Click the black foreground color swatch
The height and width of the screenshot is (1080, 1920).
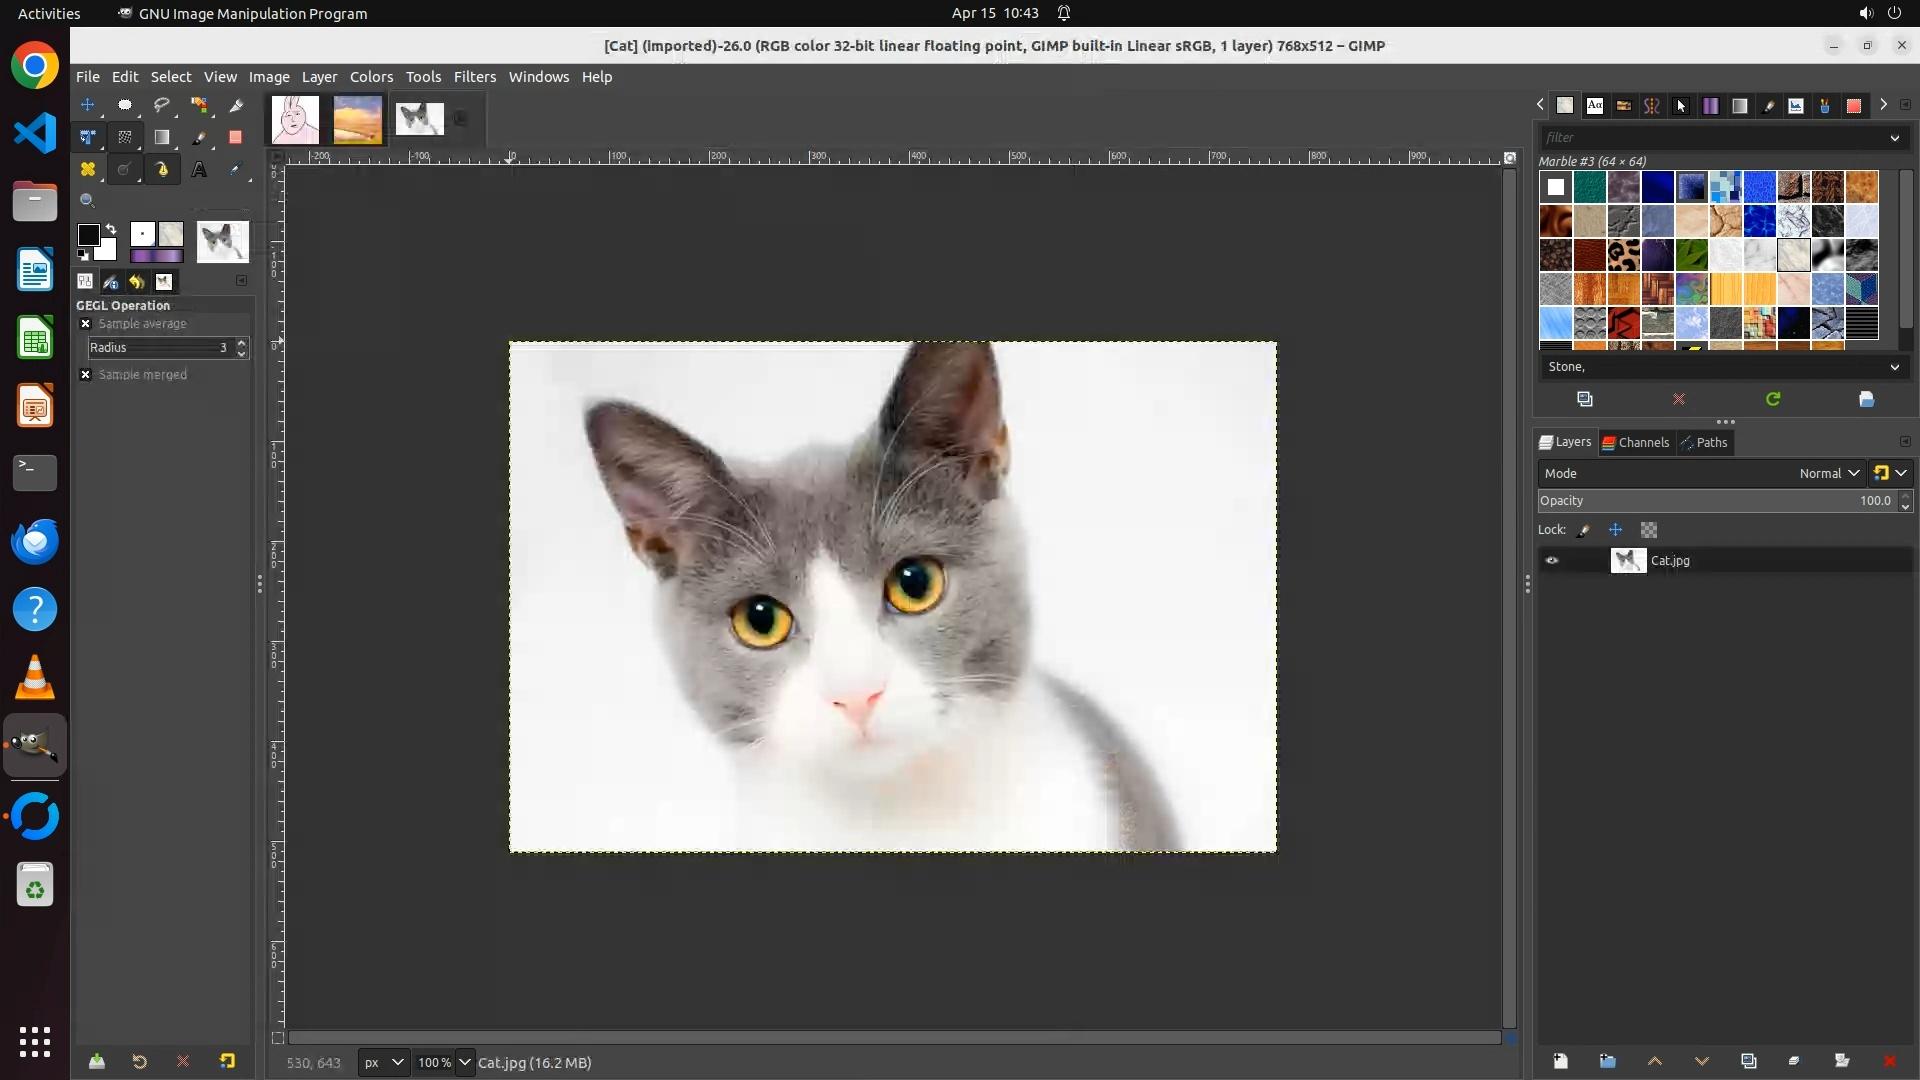point(89,235)
